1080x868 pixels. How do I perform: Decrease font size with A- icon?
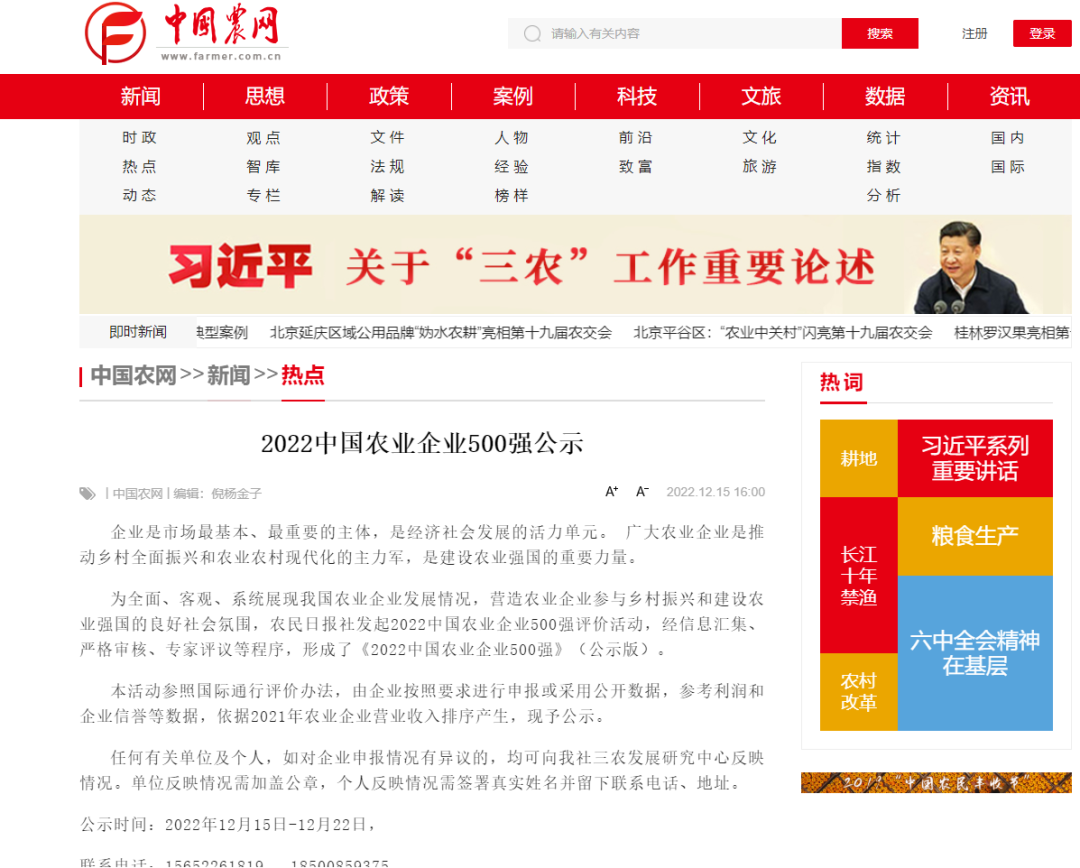643,491
